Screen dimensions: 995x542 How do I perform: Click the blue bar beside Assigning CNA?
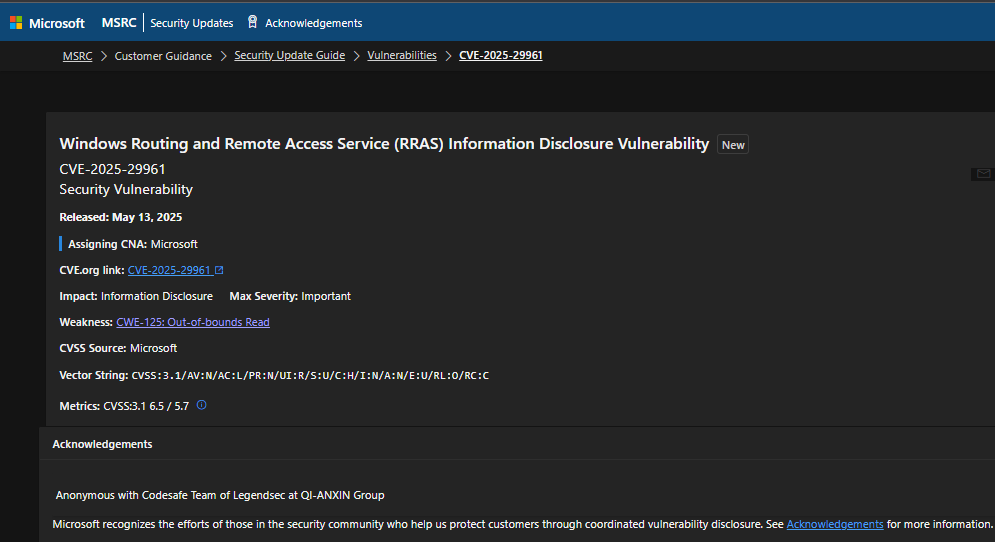(61, 244)
